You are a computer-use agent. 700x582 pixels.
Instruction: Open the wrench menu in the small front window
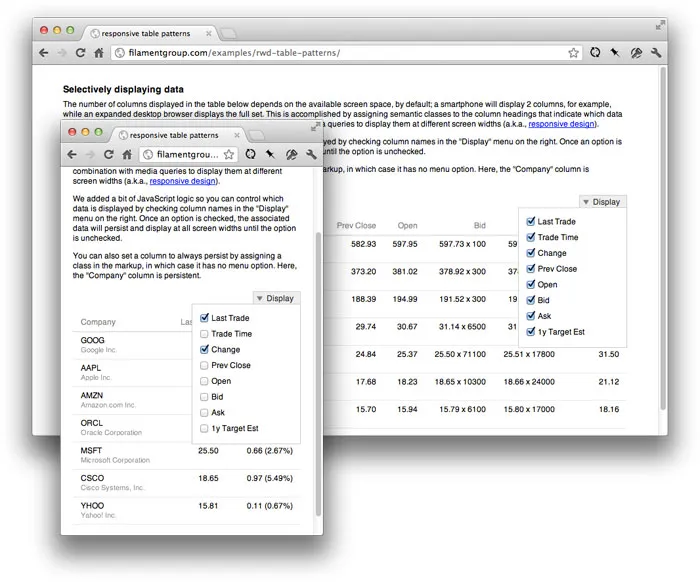(x=311, y=155)
